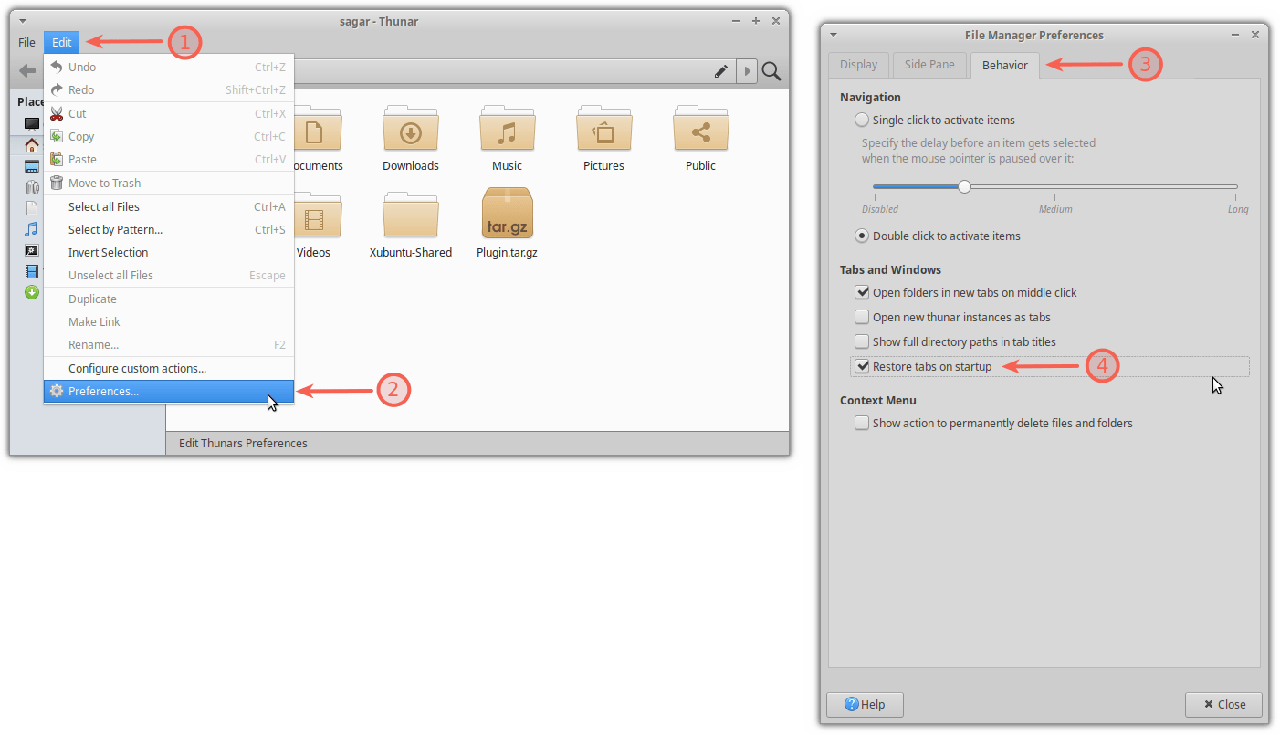
Task: Select Single click to activate items
Action: (862, 120)
